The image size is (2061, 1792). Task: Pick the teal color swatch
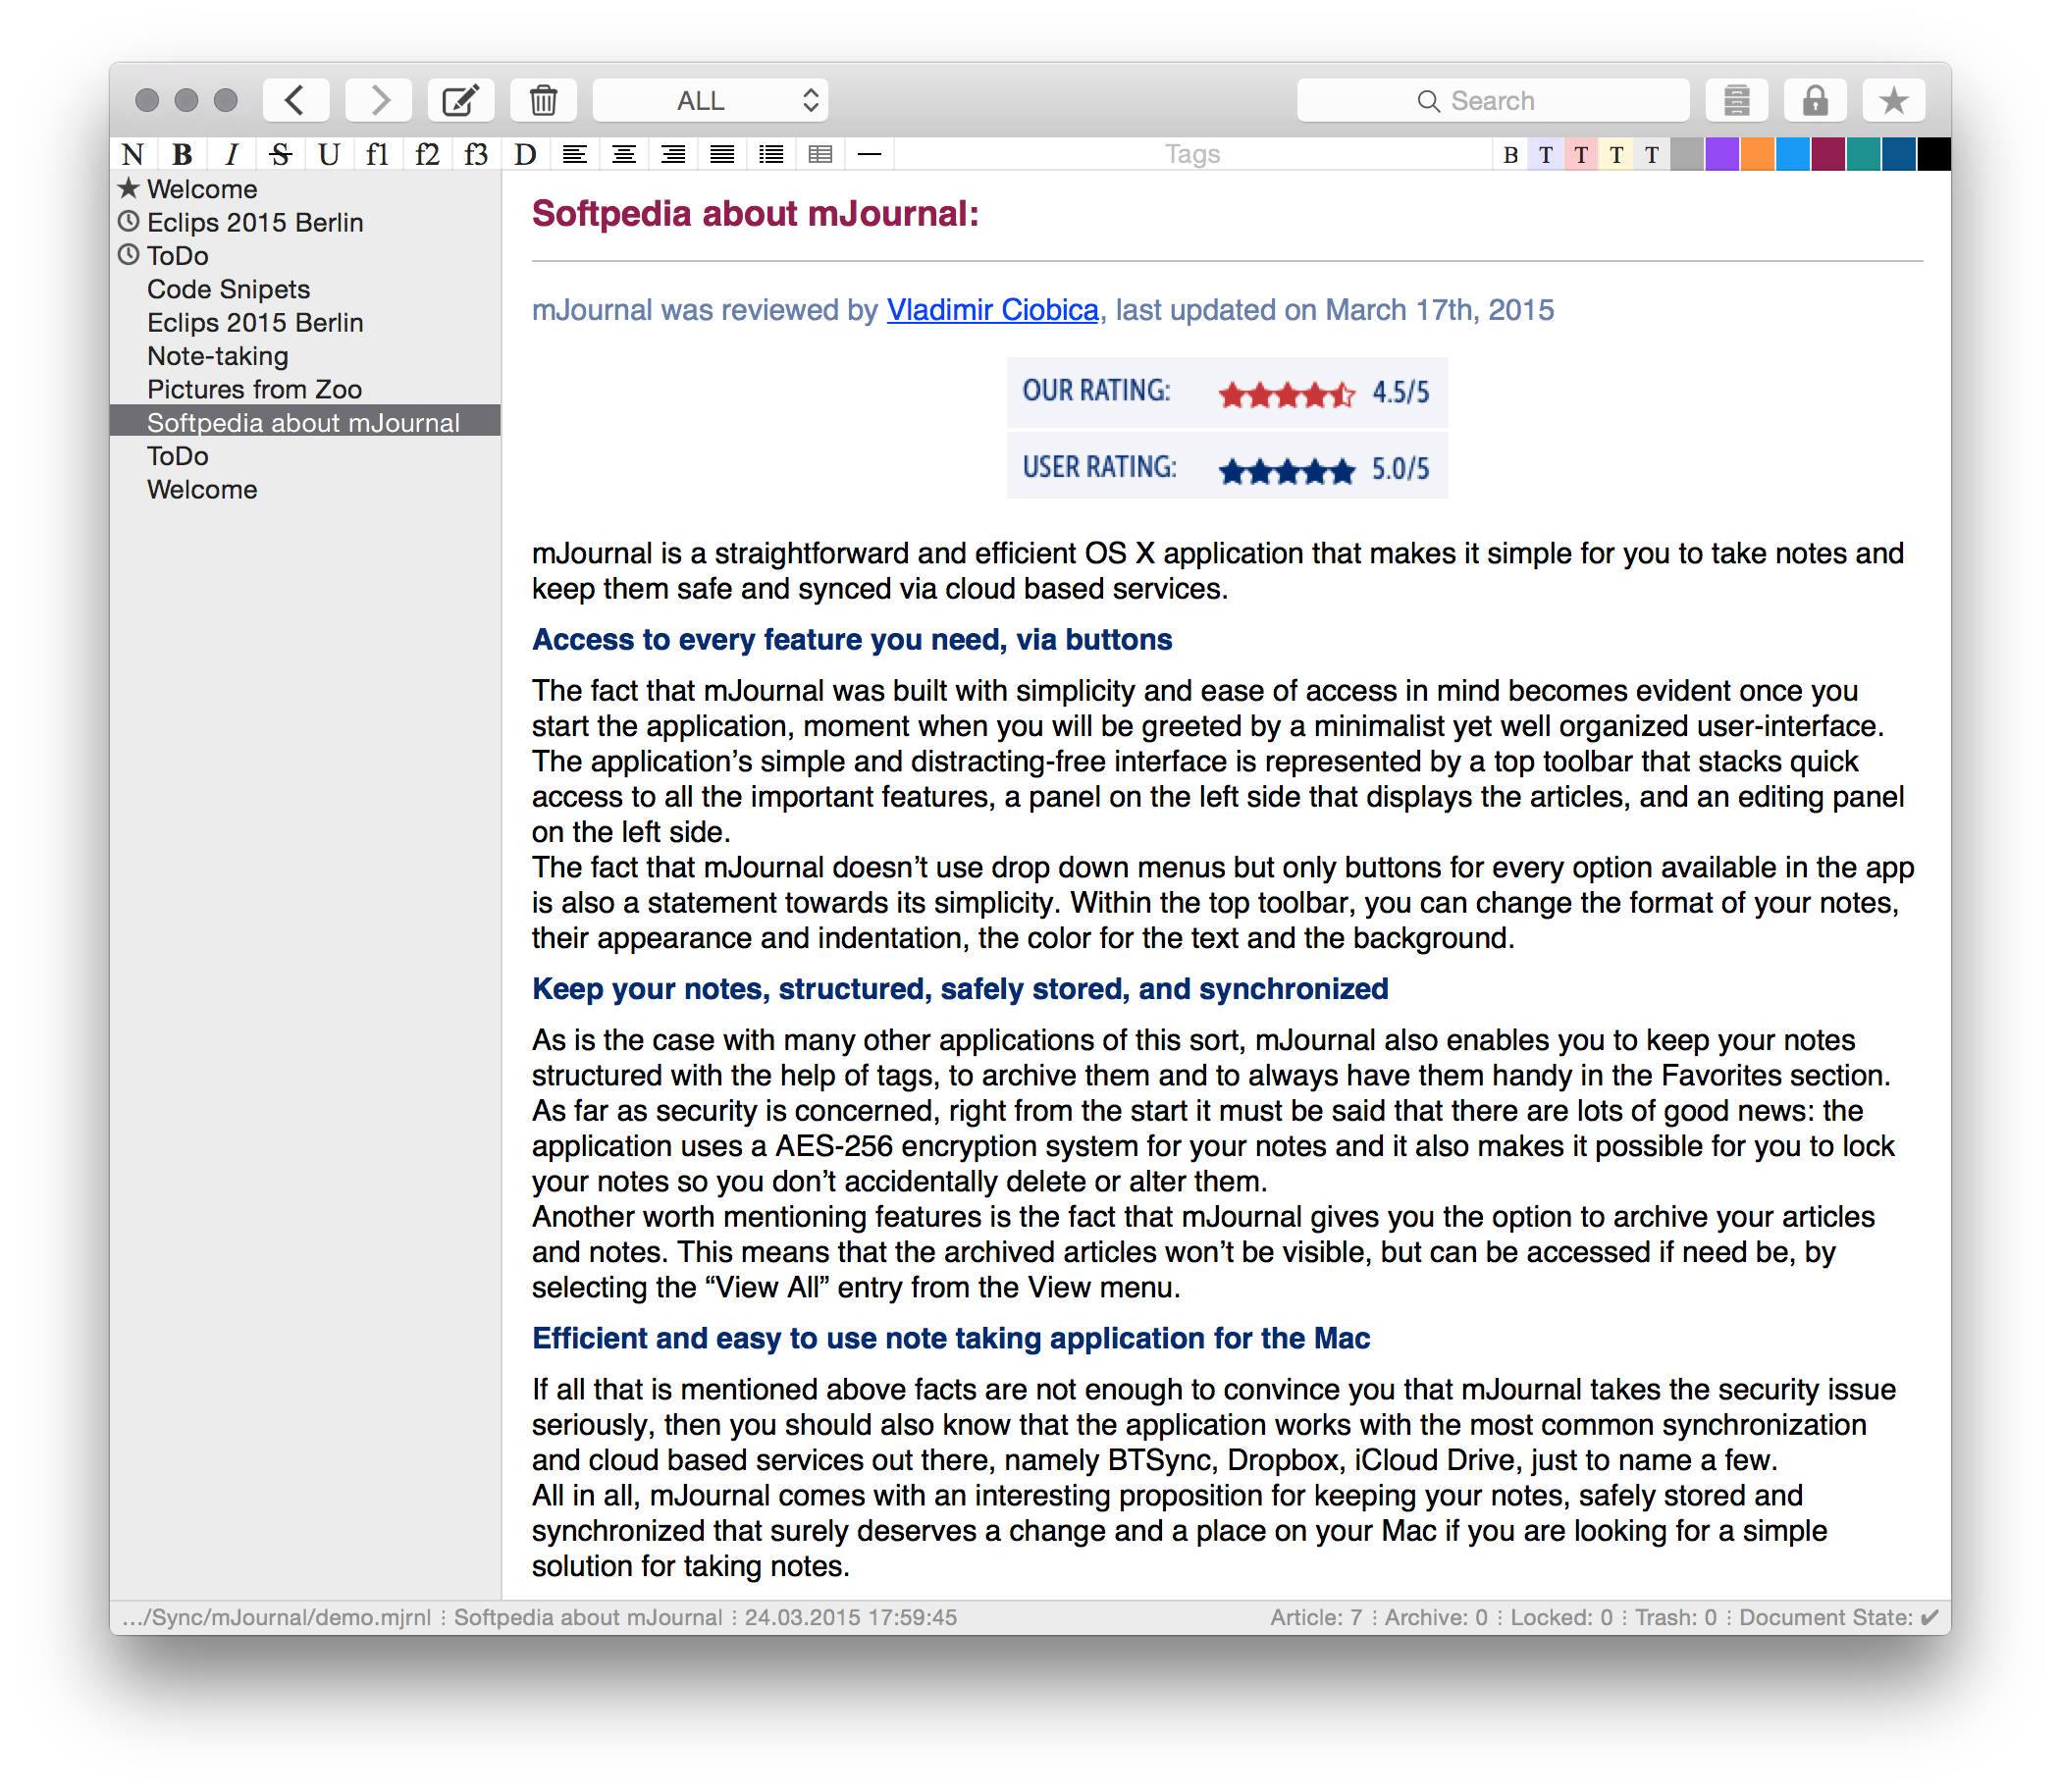pyautogui.click(x=1862, y=154)
